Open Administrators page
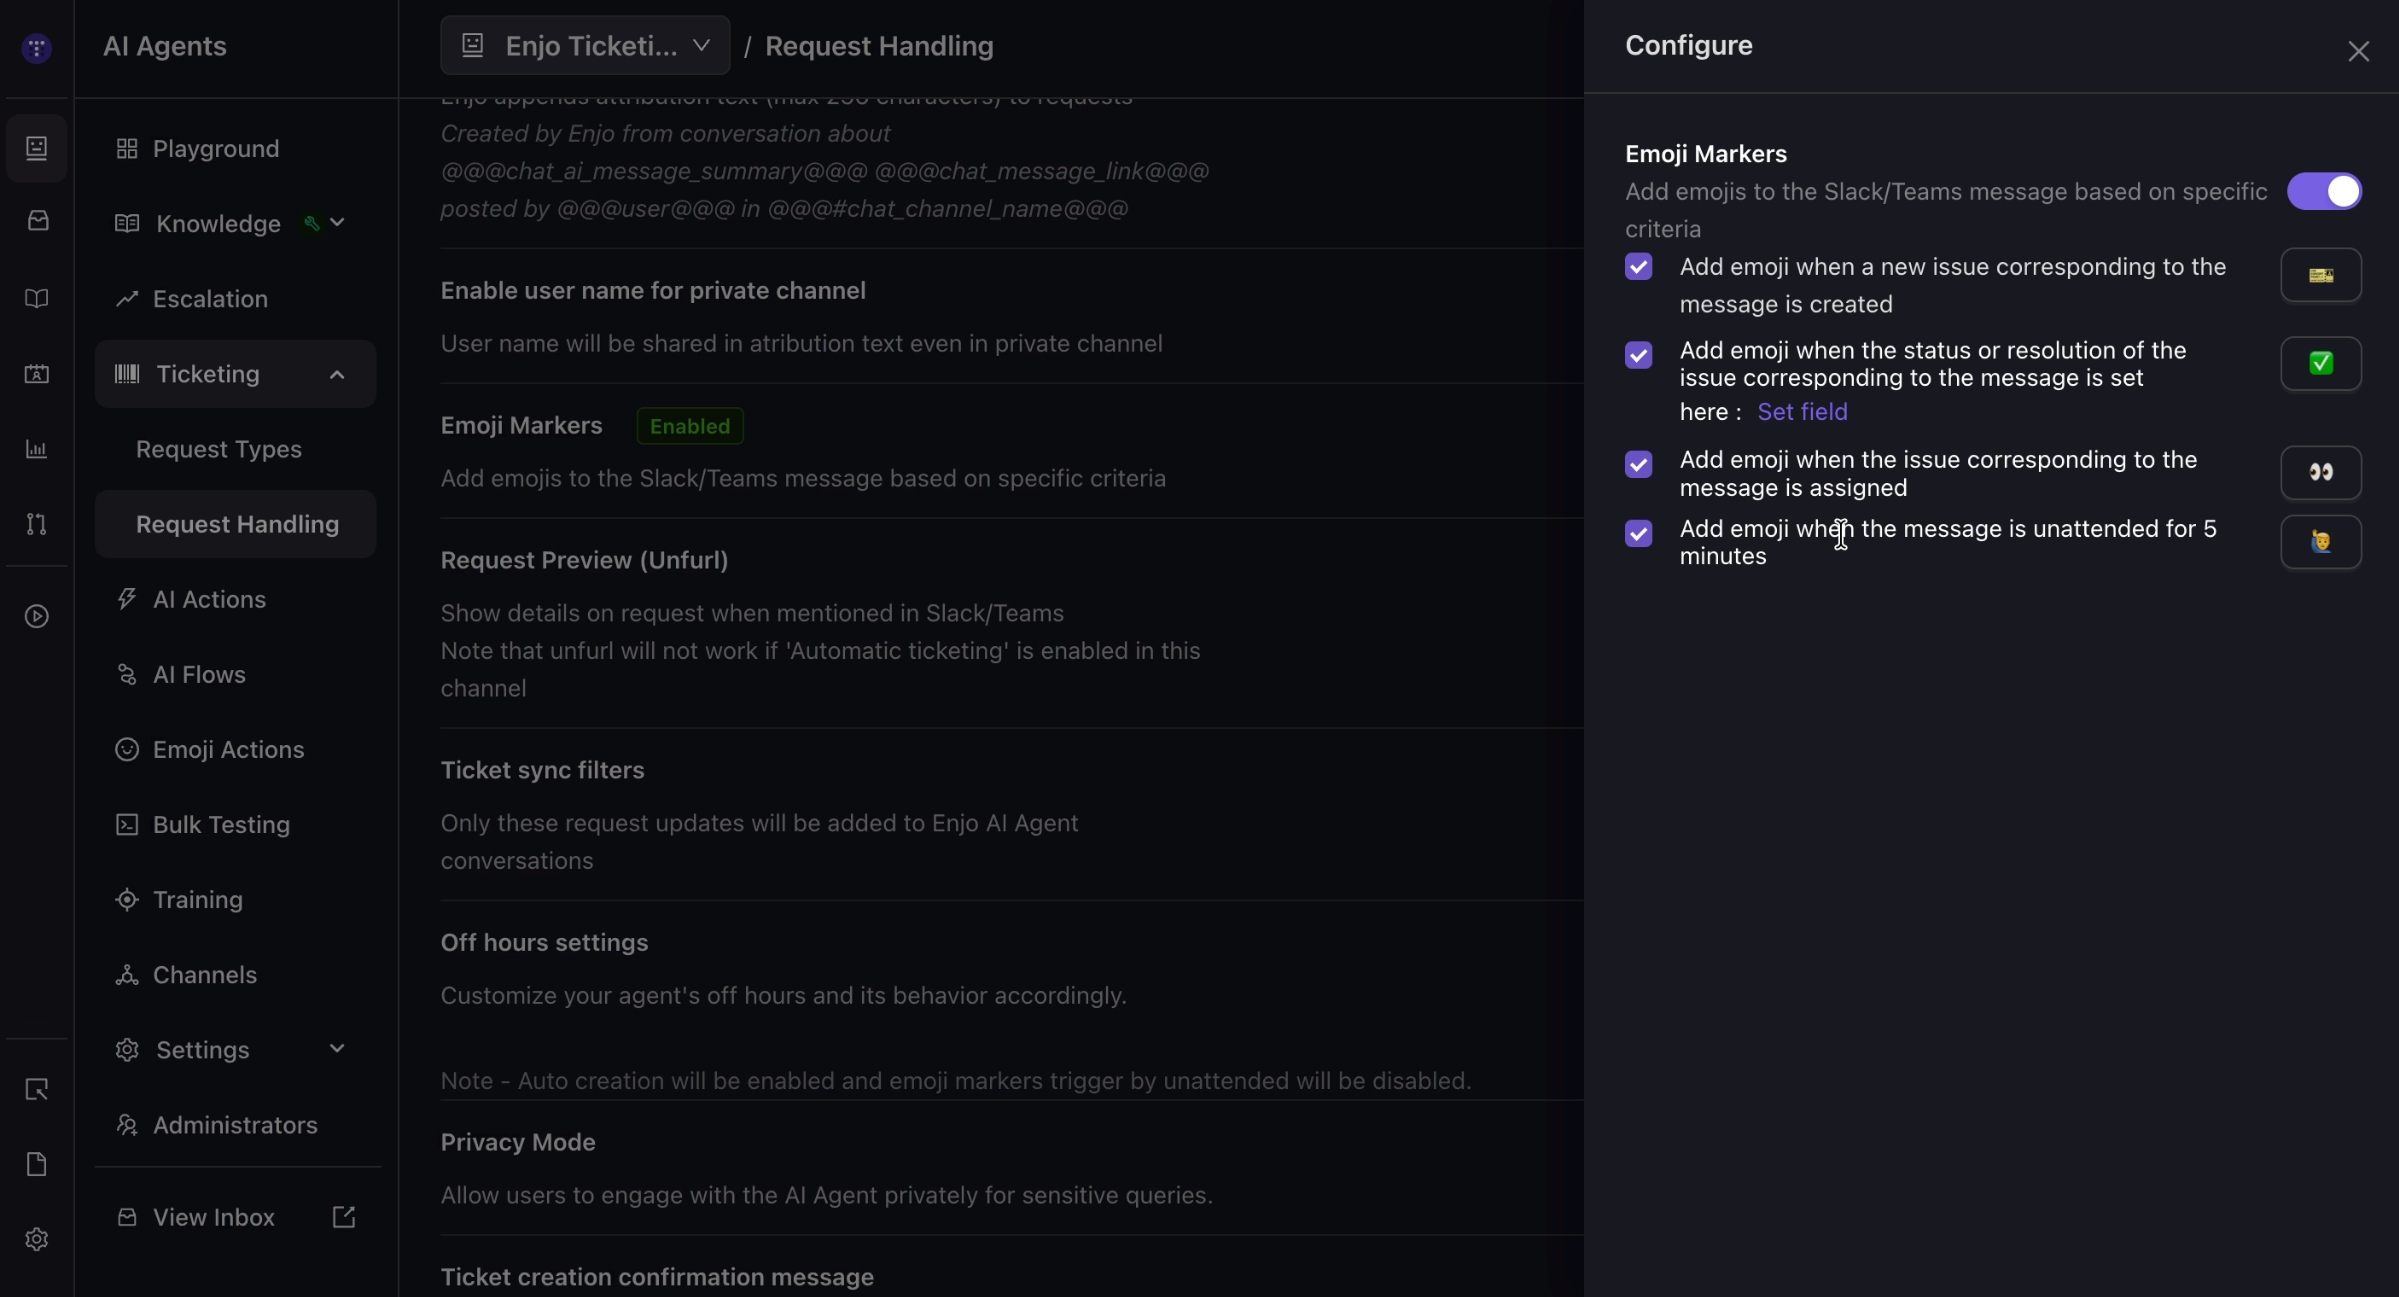Screen dimensions: 2399x1297 coord(235,1125)
